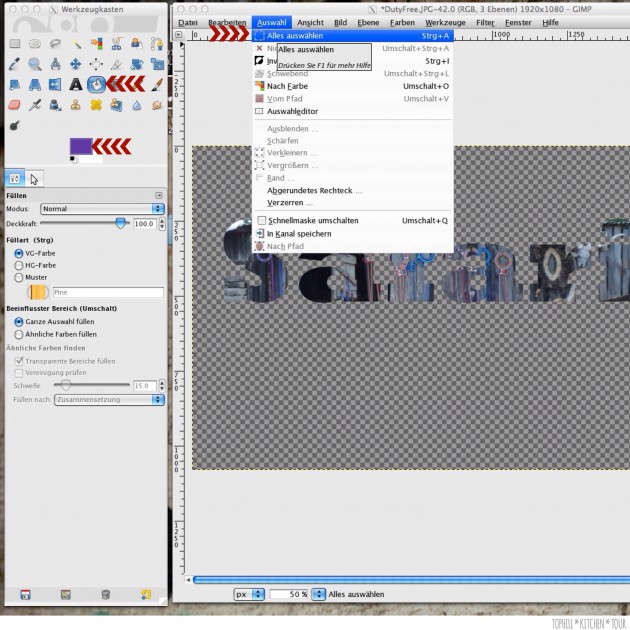Open the zoom percentage dropdown arrow
630x630 pixels.
319,594
